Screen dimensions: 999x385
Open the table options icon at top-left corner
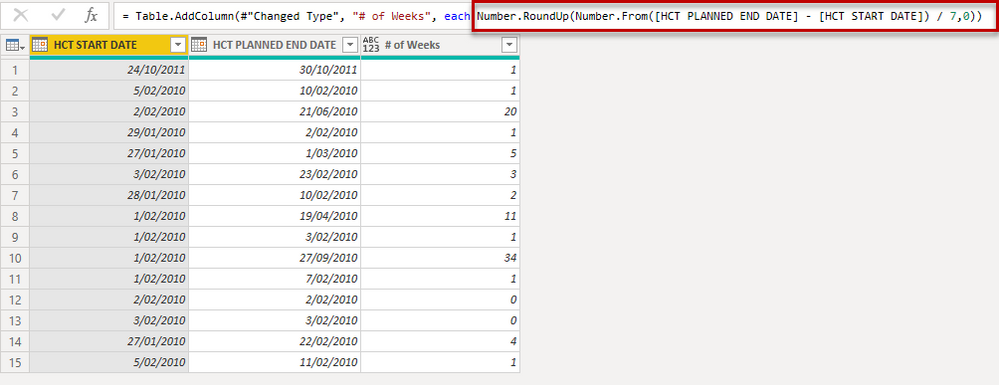(x=15, y=45)
